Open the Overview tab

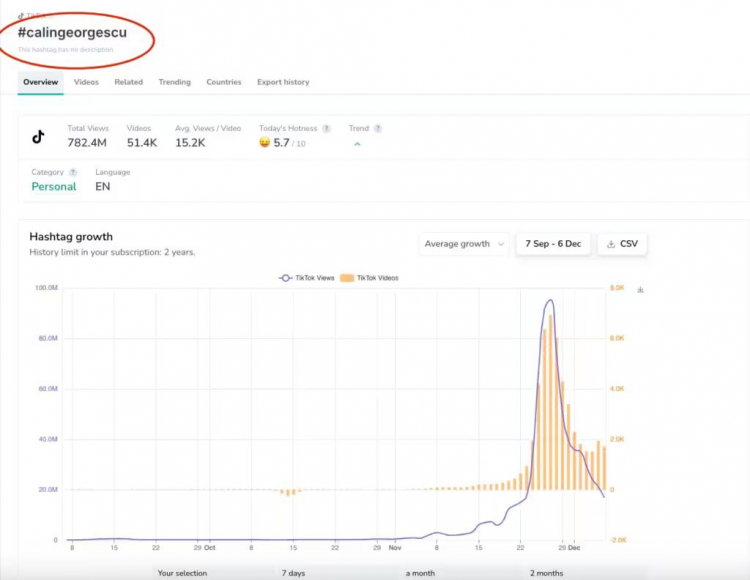pyautogui.click(x=41, y=82)
